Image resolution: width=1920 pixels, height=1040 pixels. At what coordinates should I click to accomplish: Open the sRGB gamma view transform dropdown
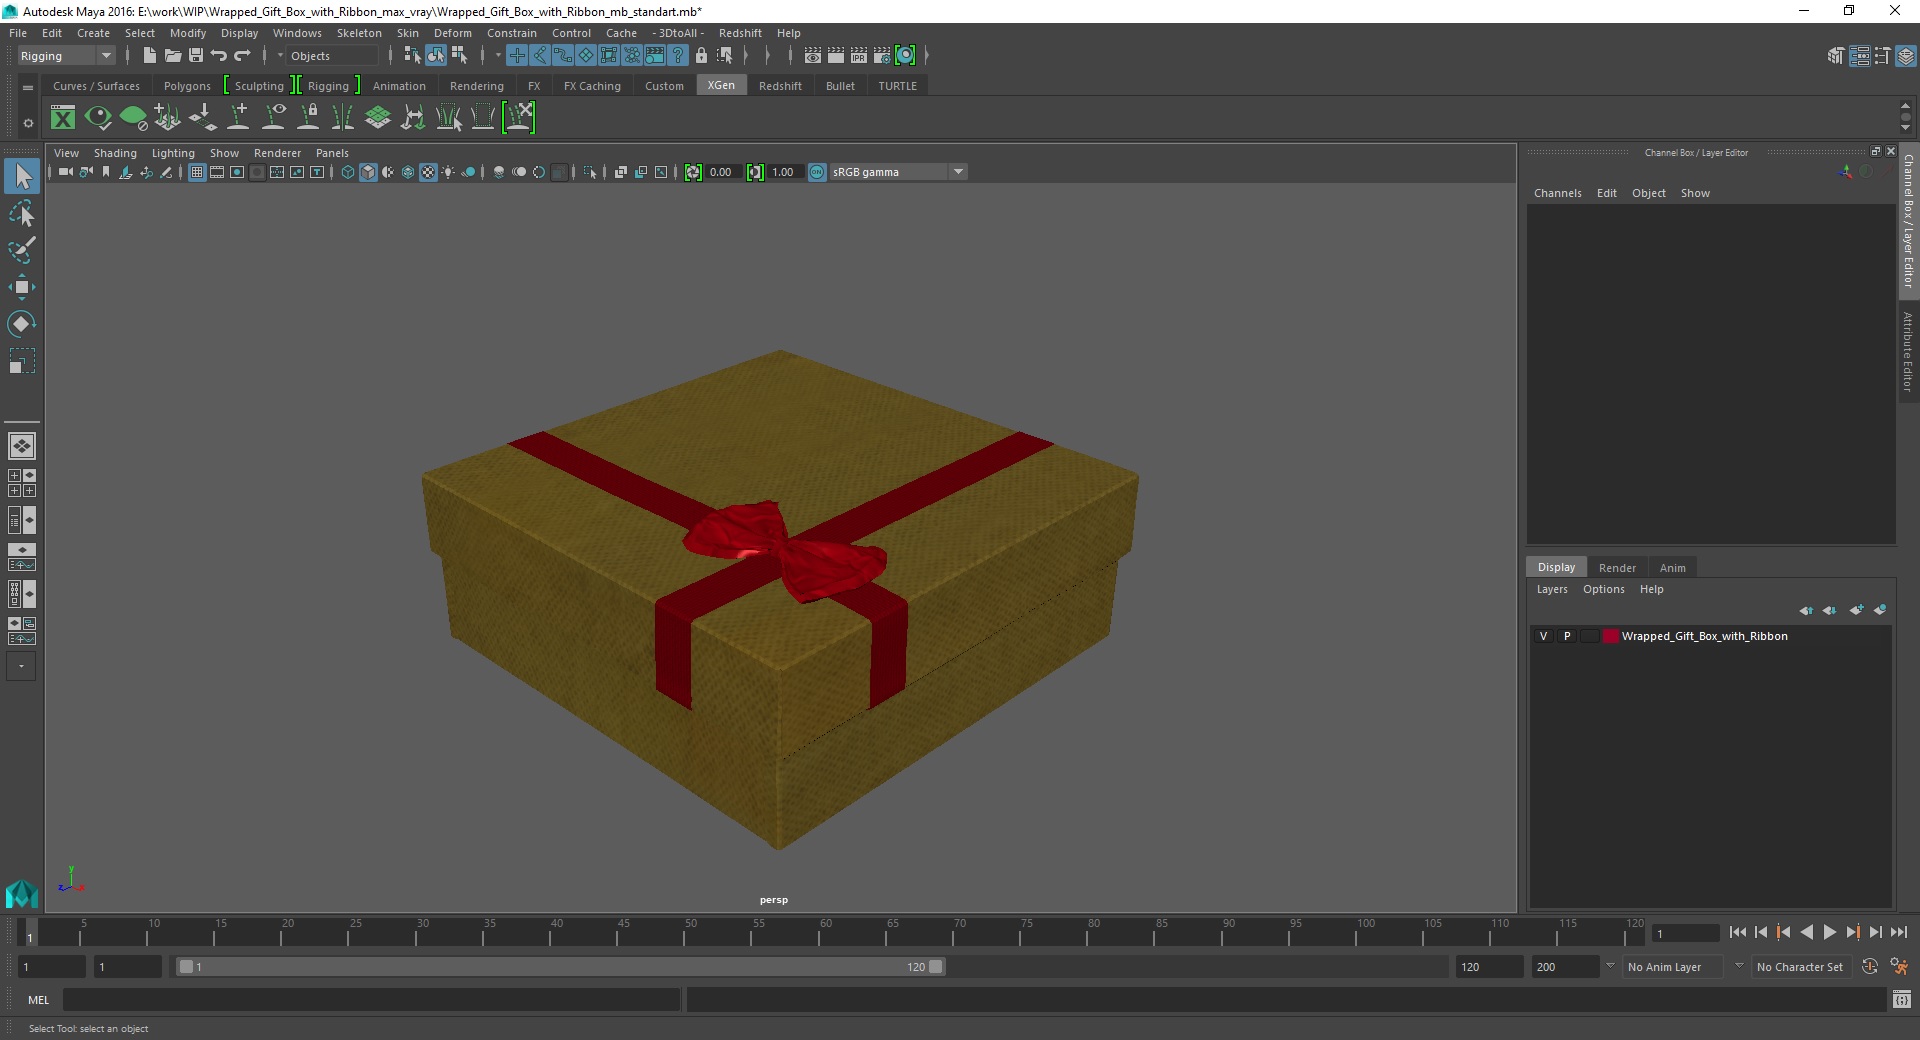pyautogui.click(x=898, y=172)
